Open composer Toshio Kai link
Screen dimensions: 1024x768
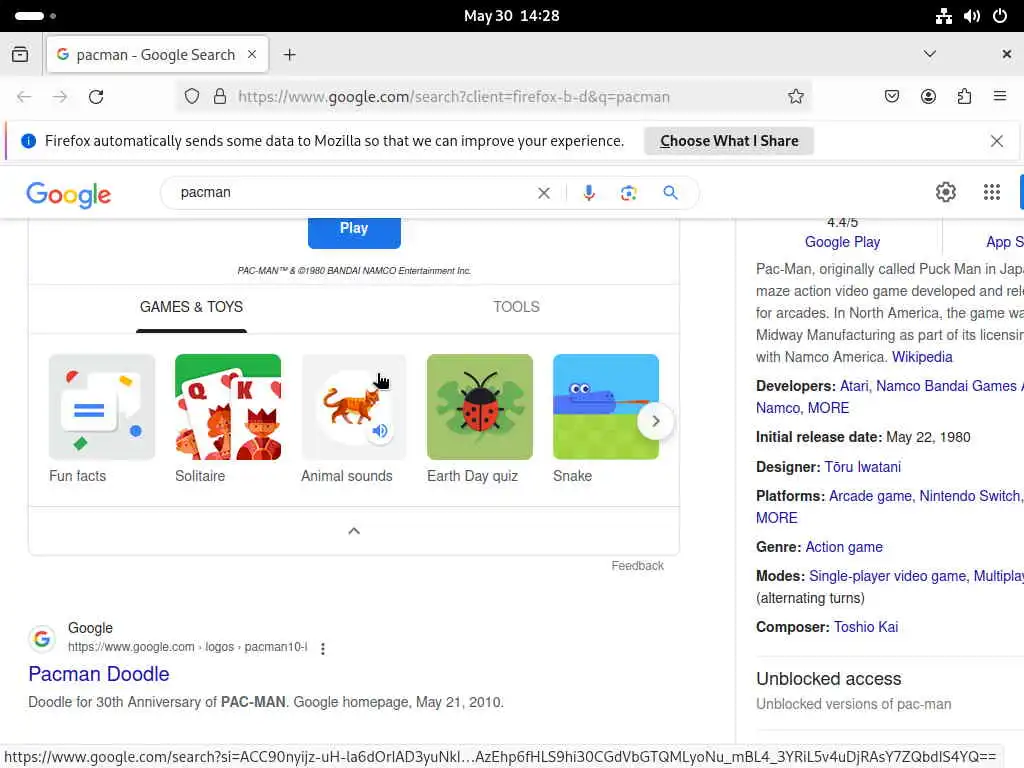click(x=865, y=627)
